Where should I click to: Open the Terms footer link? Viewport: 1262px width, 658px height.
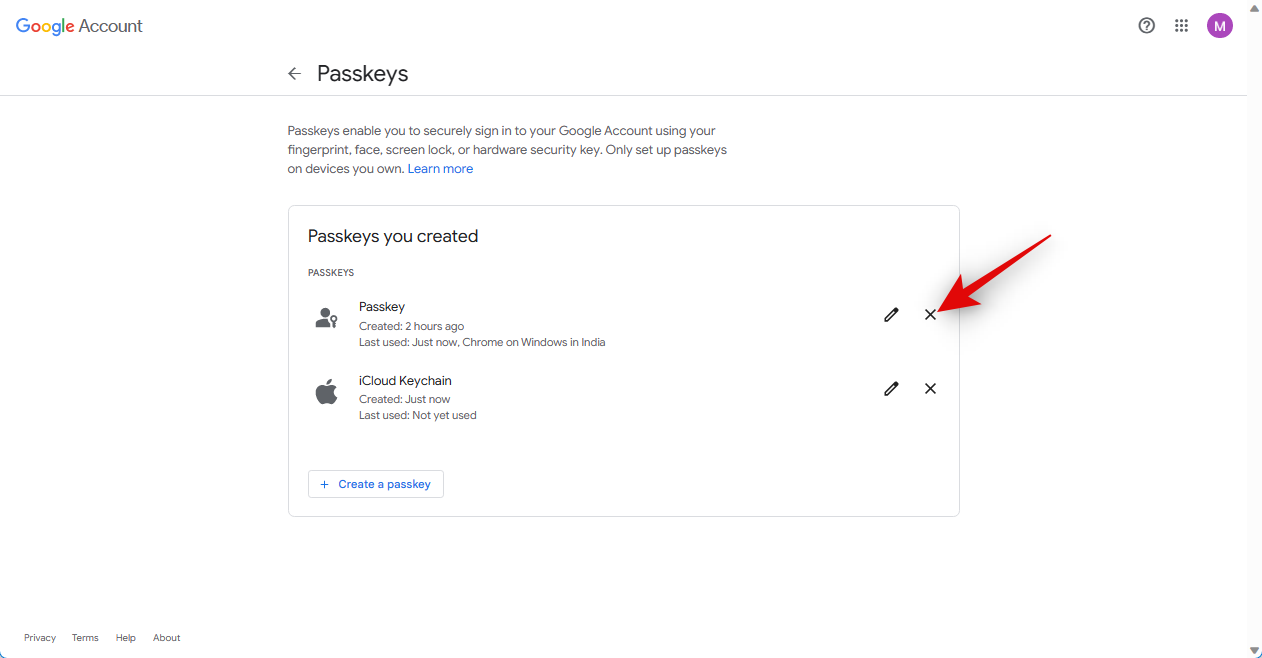tap(85, 638)
